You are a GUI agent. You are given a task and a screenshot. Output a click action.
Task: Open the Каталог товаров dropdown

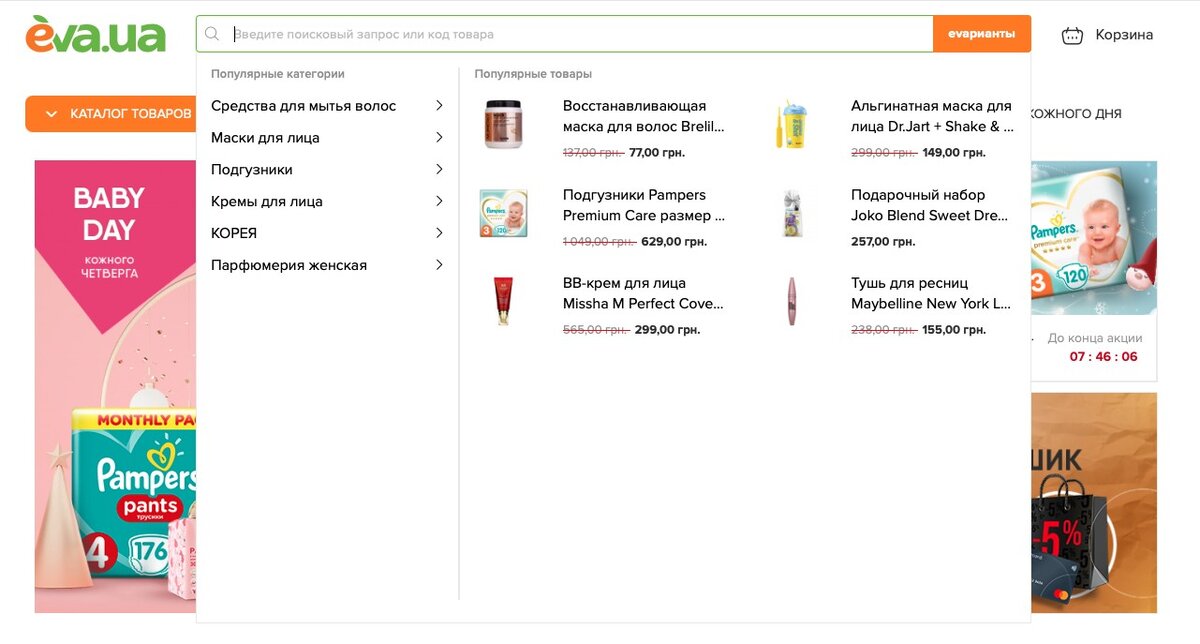(111, 114)
